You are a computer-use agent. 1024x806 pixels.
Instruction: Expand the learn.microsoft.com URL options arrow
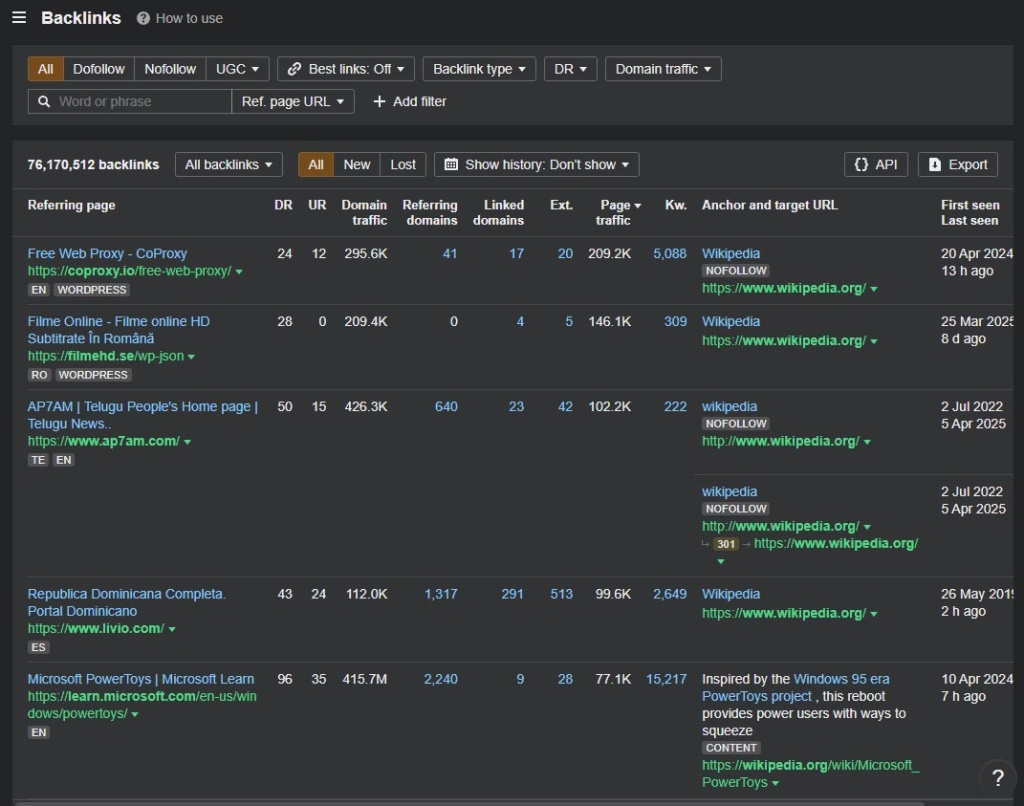(135, 715)
